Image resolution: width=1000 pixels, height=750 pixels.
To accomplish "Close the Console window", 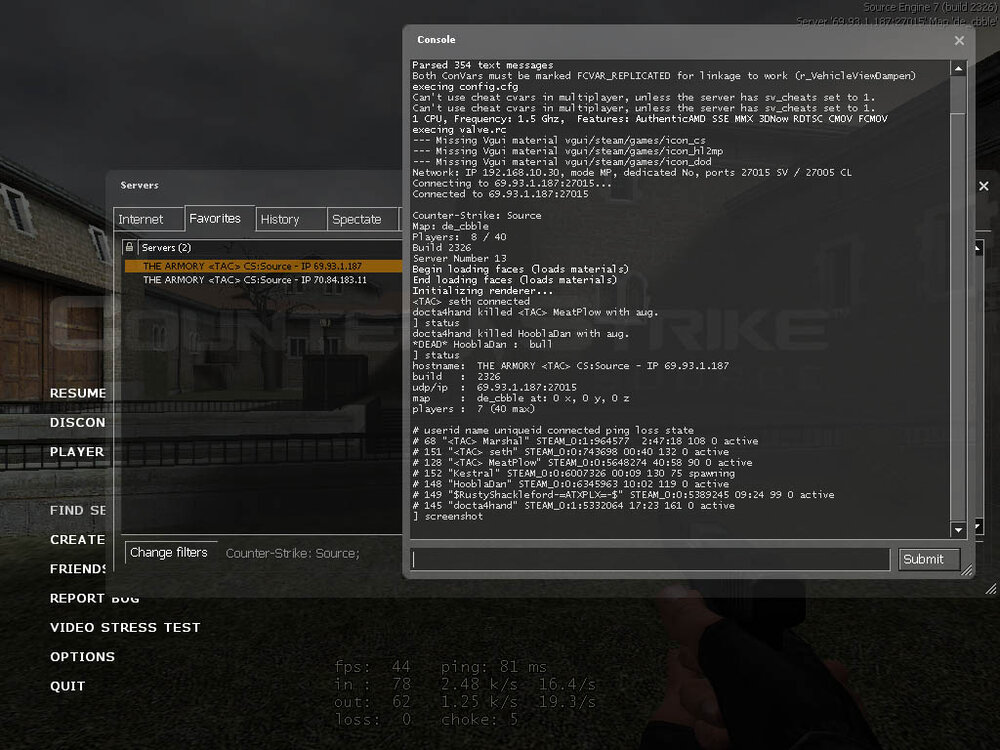I will [x=959, y=41].
